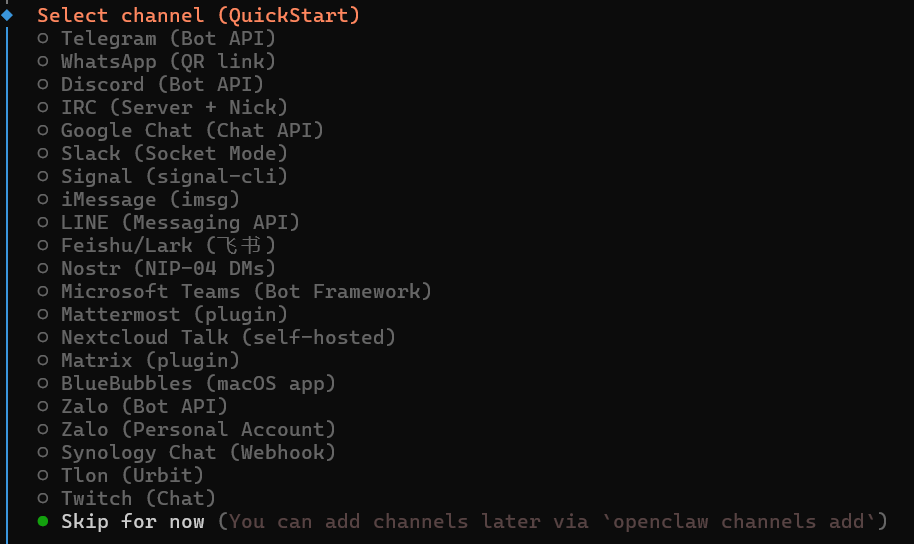
Task: Pick Nextcloud Talk (self-hosted) option
Action: pyautogui.click(x=228, y=338)
